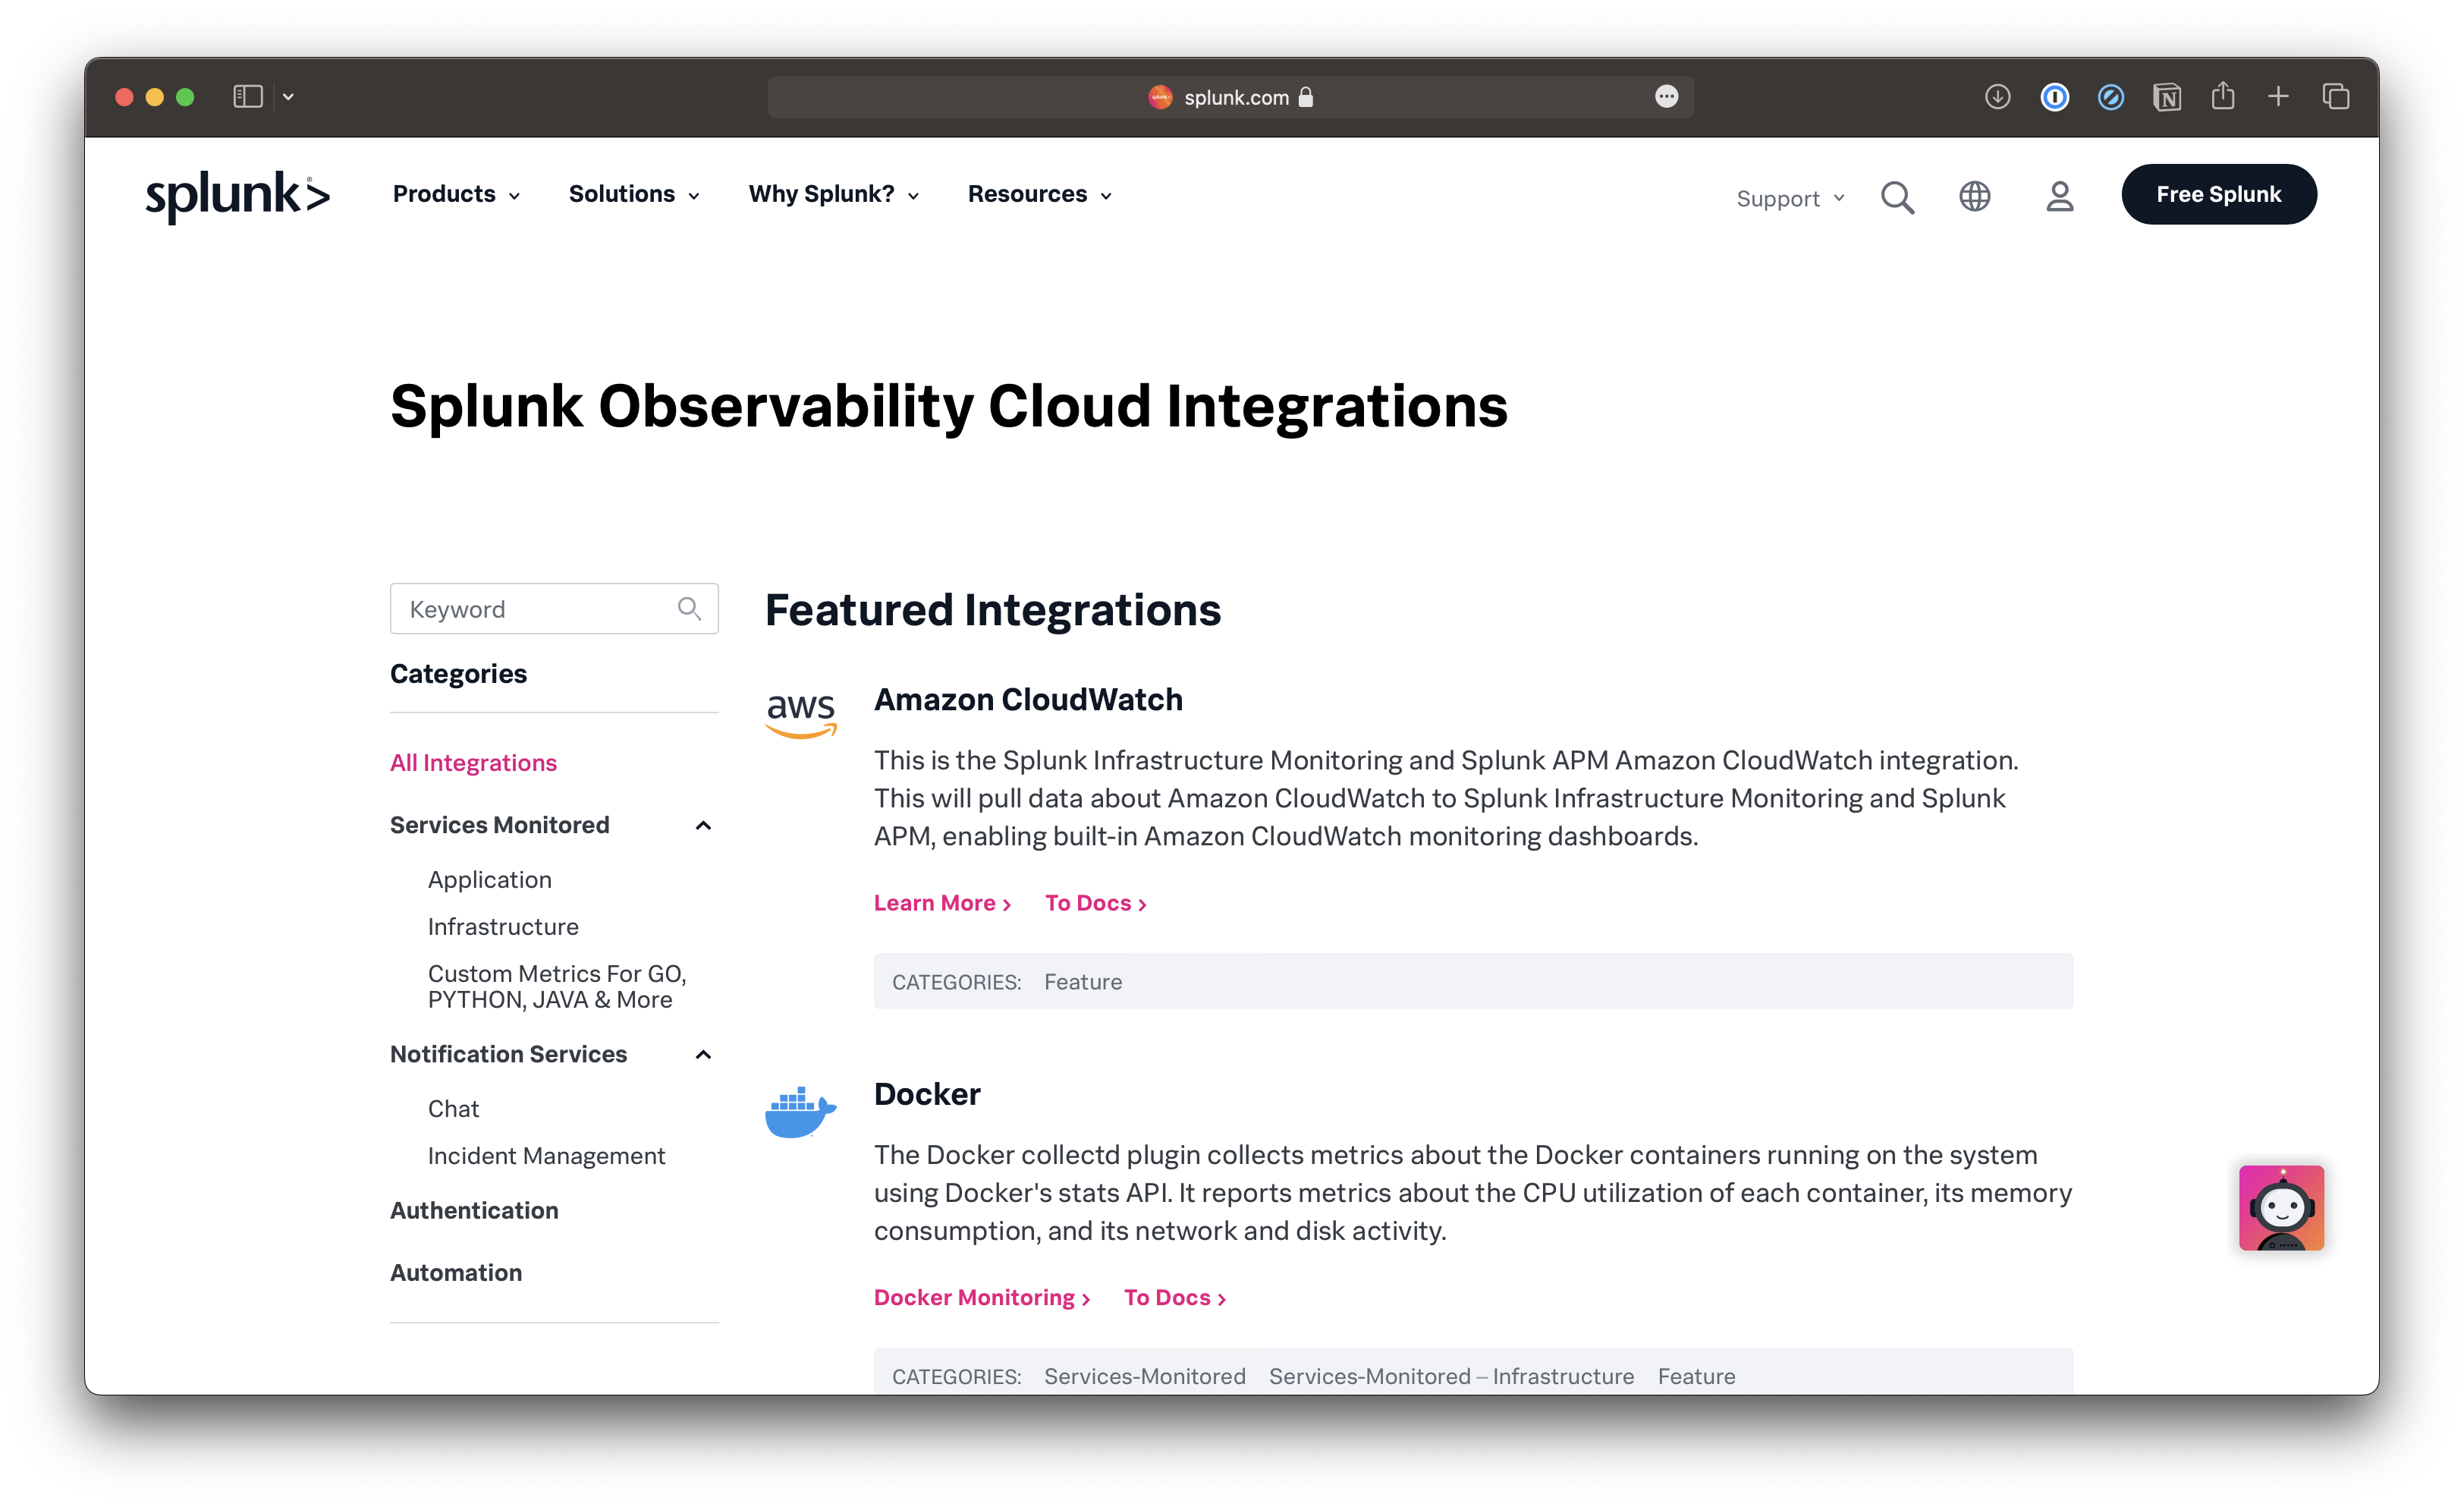
Task: Collapse the Services Monitored category section
Action: (703, 825)
